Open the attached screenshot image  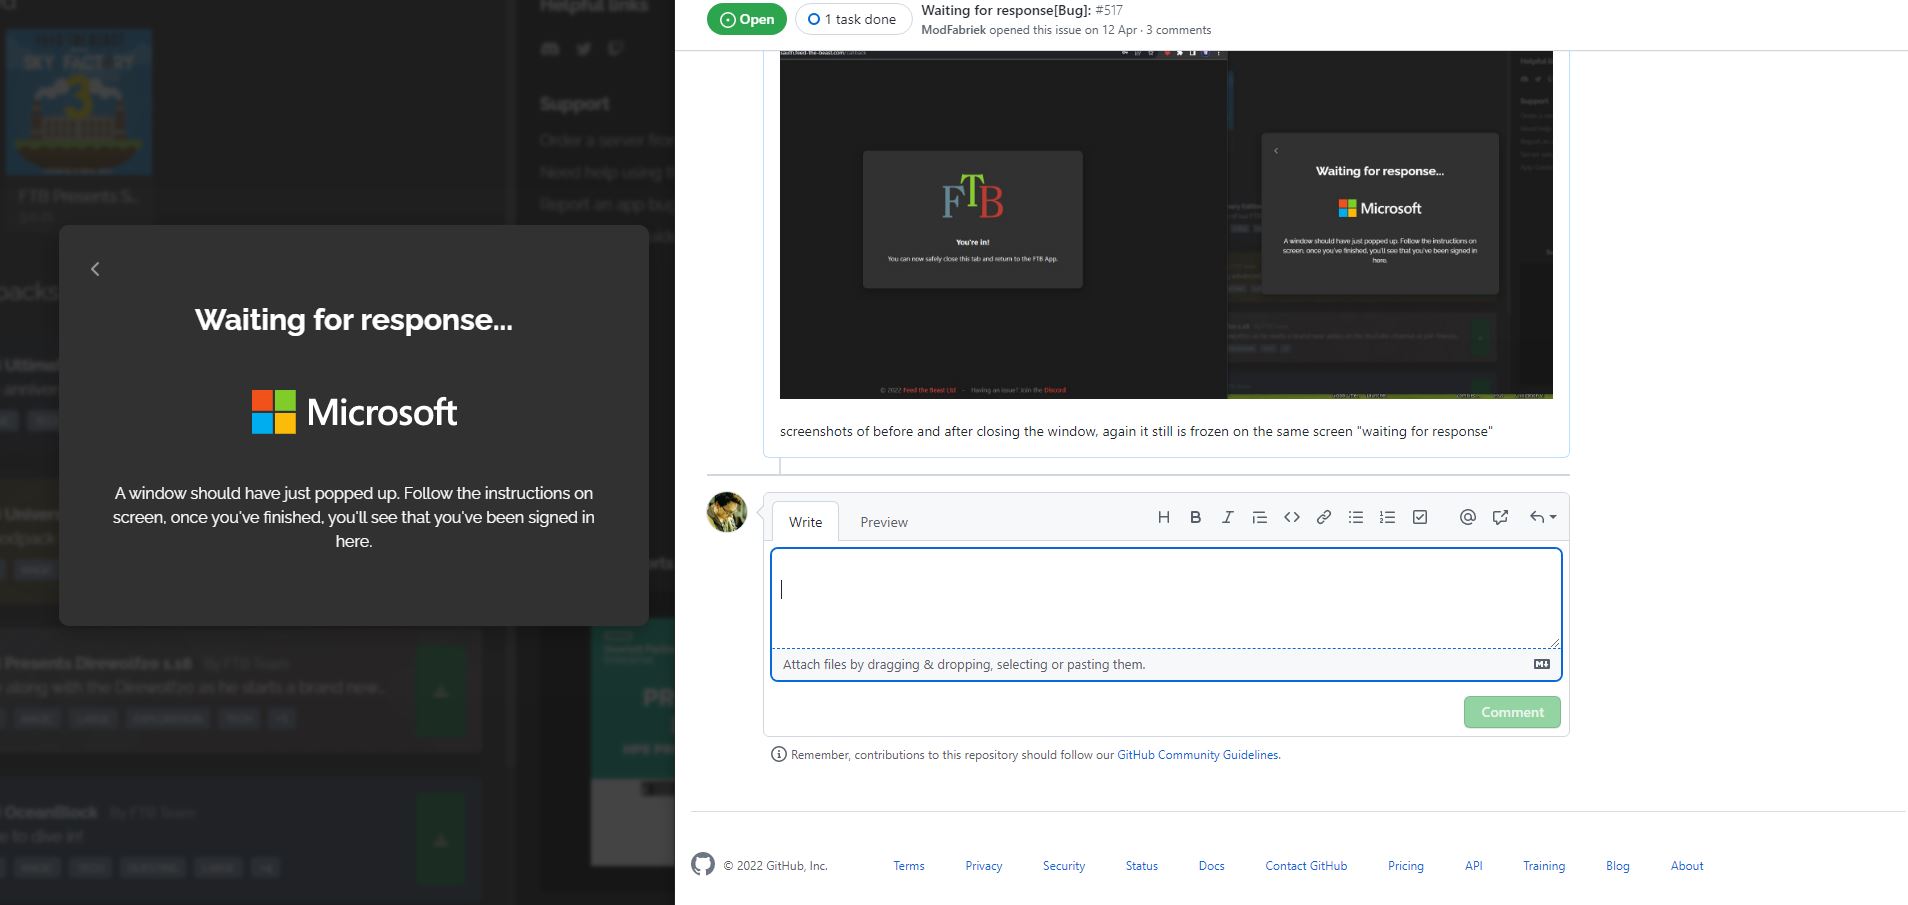1166,224
